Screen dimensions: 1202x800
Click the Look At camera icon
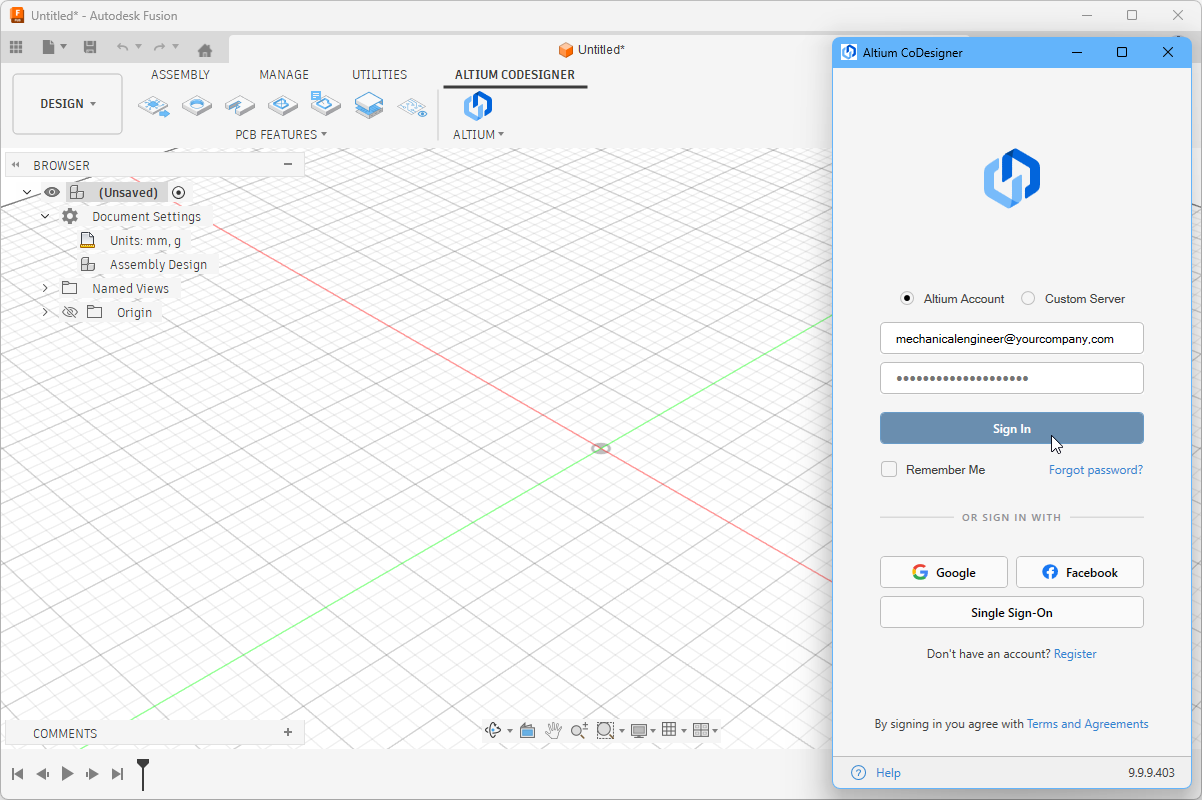coord(527,731)
